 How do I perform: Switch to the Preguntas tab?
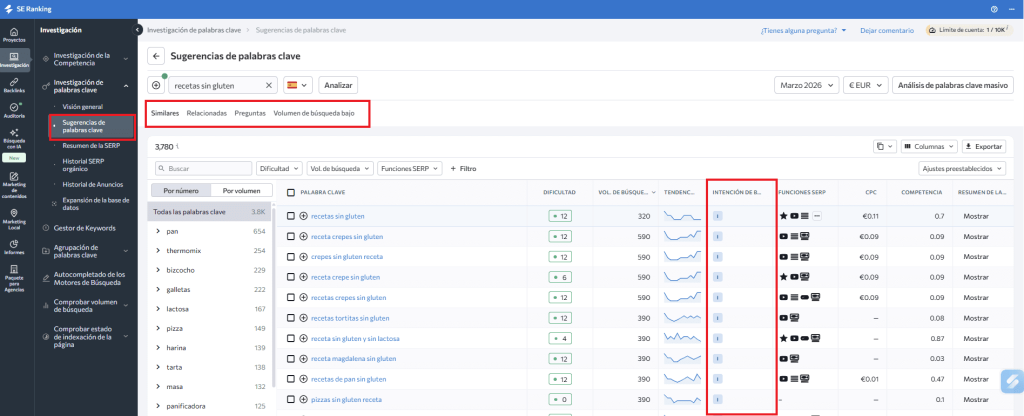pos(250,113)
